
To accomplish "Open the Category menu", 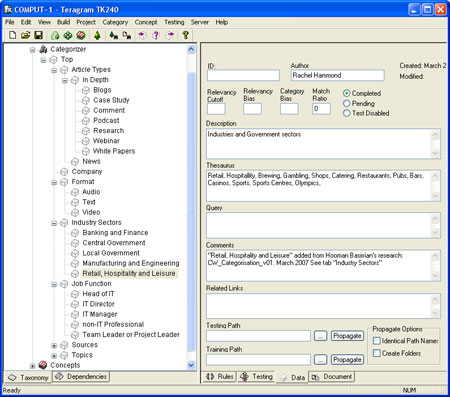I will click(x=115, y=22).
